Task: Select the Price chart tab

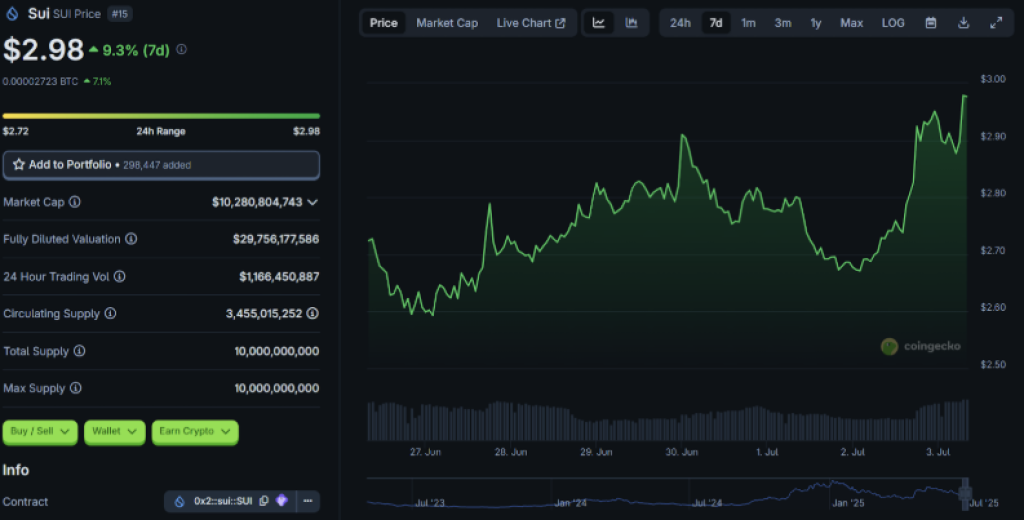Action: click(x=383, y=23)
